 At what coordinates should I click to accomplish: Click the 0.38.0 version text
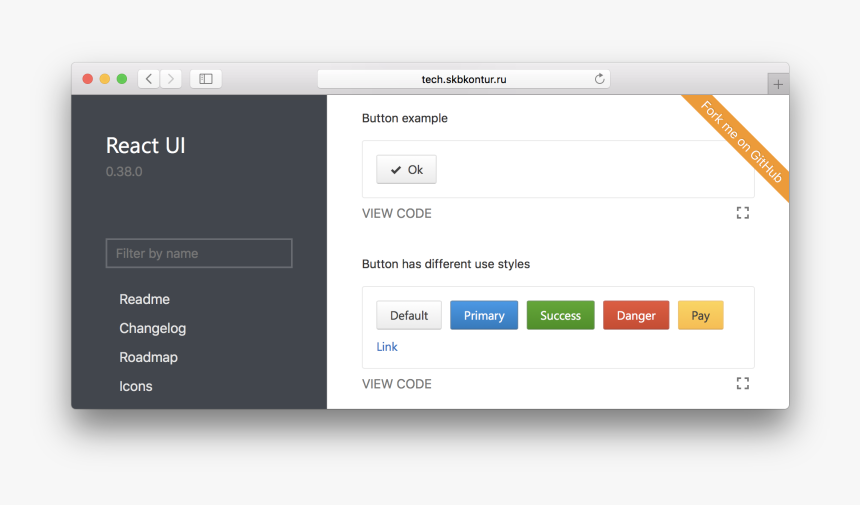click(x=124, y=172)
